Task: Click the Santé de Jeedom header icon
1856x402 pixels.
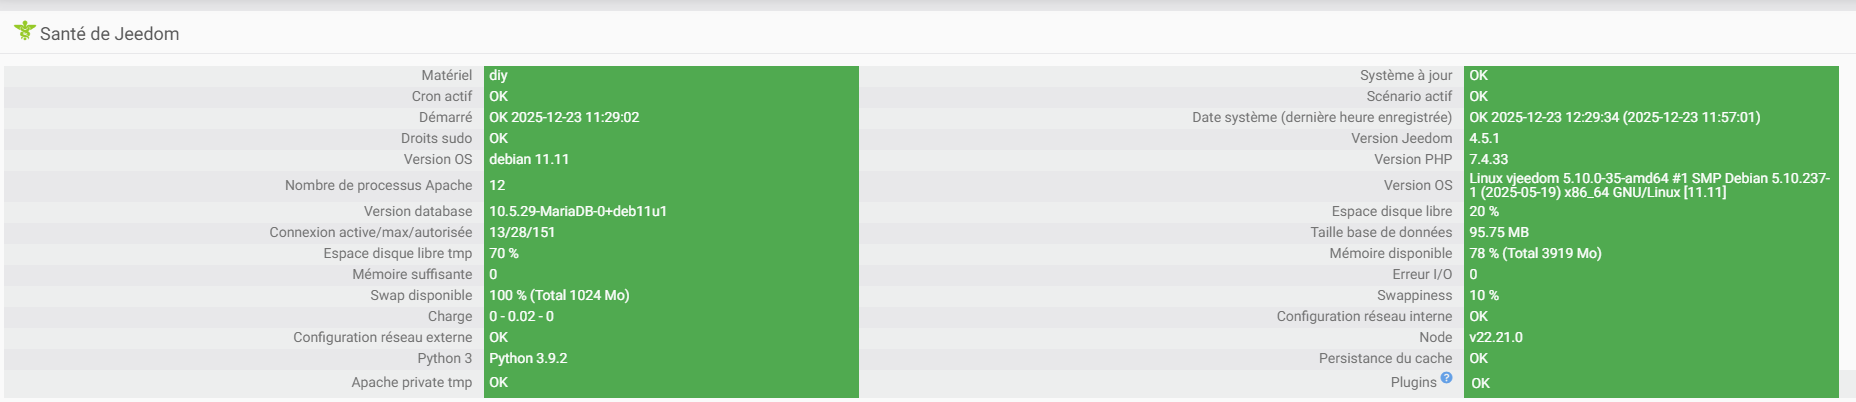Action: point(24,31)
